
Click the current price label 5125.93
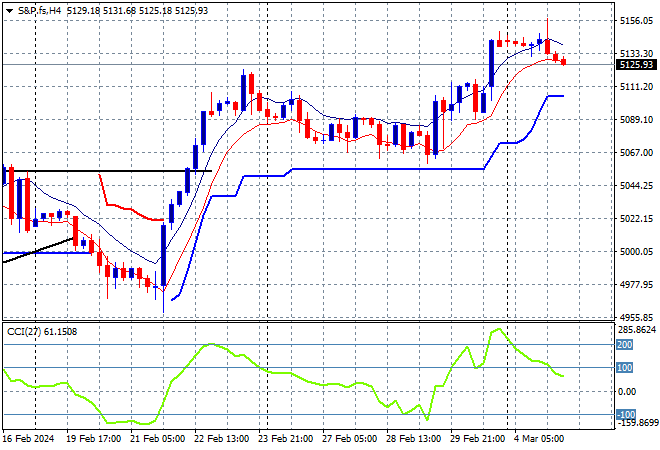tap(636, 65)
